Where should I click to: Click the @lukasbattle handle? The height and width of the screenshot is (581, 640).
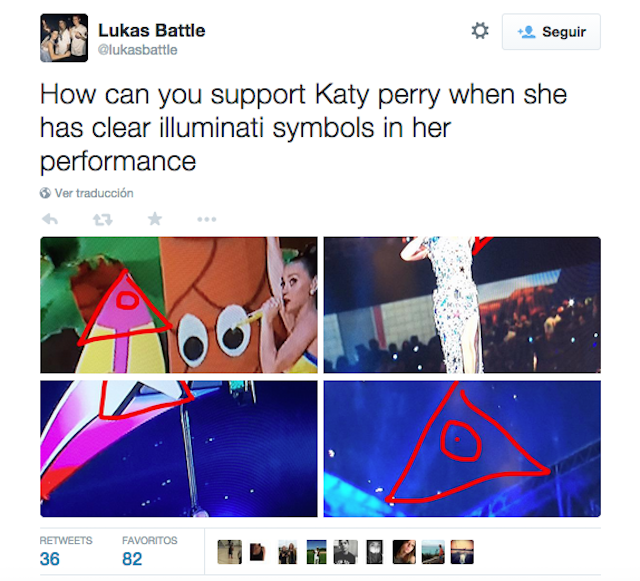click(138, 50)
